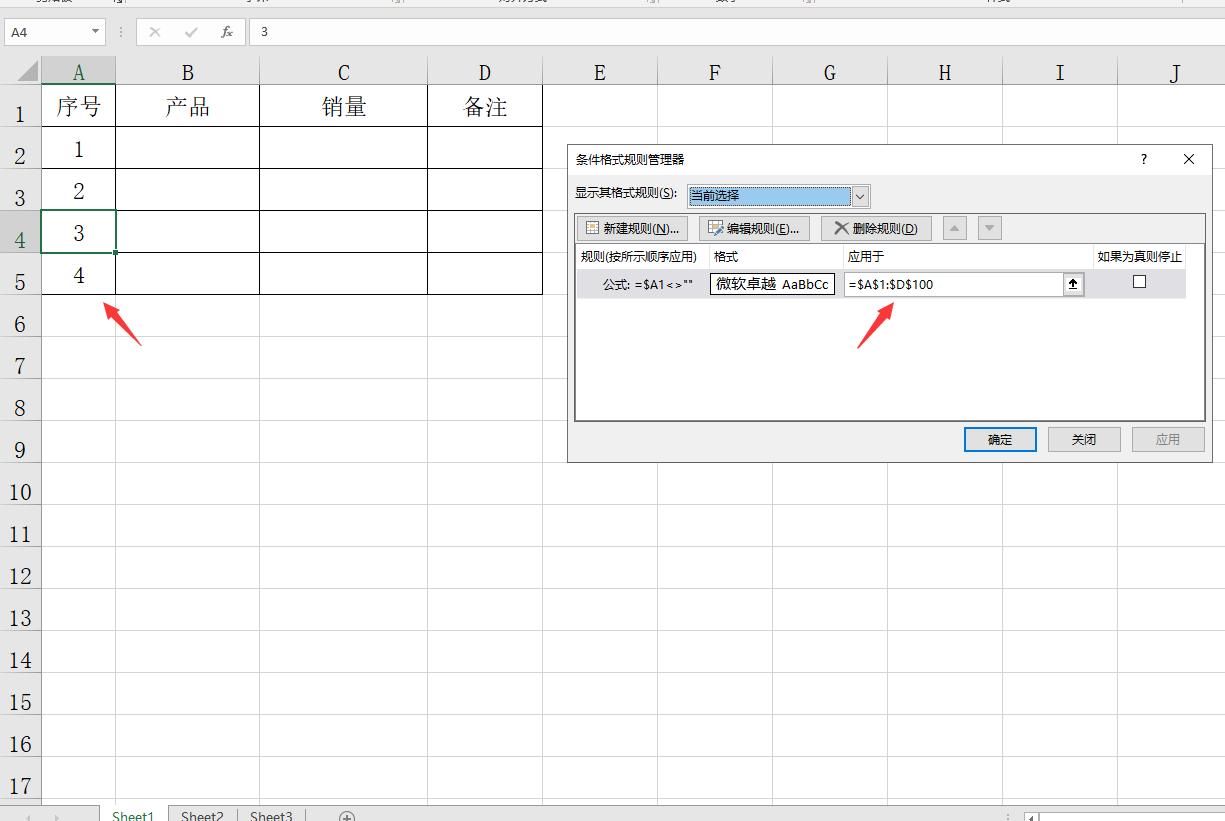This screenshot has width=1225, height=821.
Task: Click the cancel entry X icon
Action: (x=155, y=32)
